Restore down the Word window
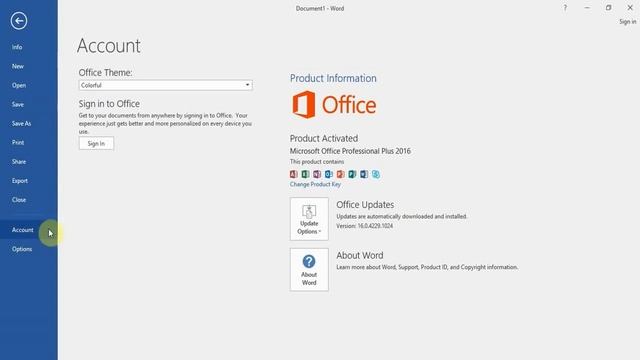 608,8
